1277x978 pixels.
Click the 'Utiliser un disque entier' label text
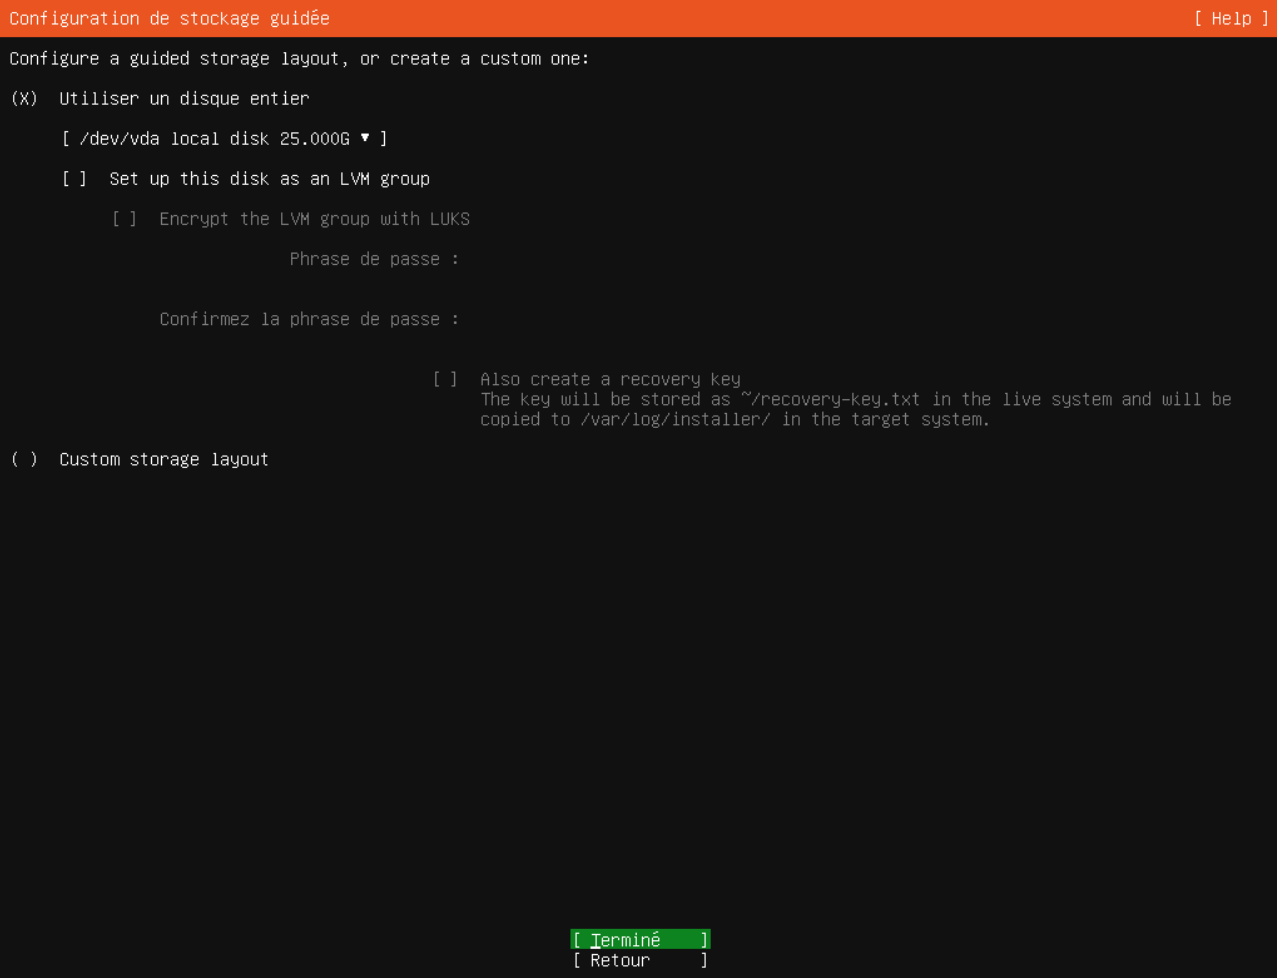coord(184,98)
